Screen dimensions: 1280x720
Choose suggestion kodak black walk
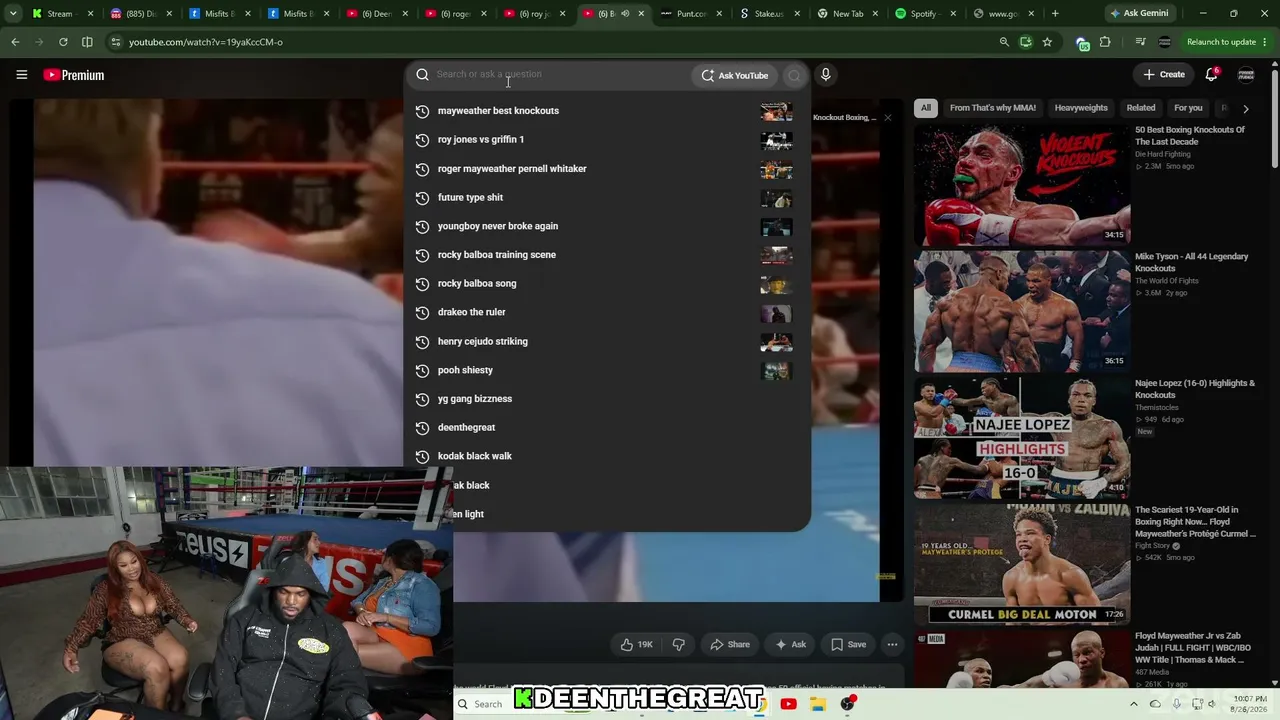pos(606,456)
